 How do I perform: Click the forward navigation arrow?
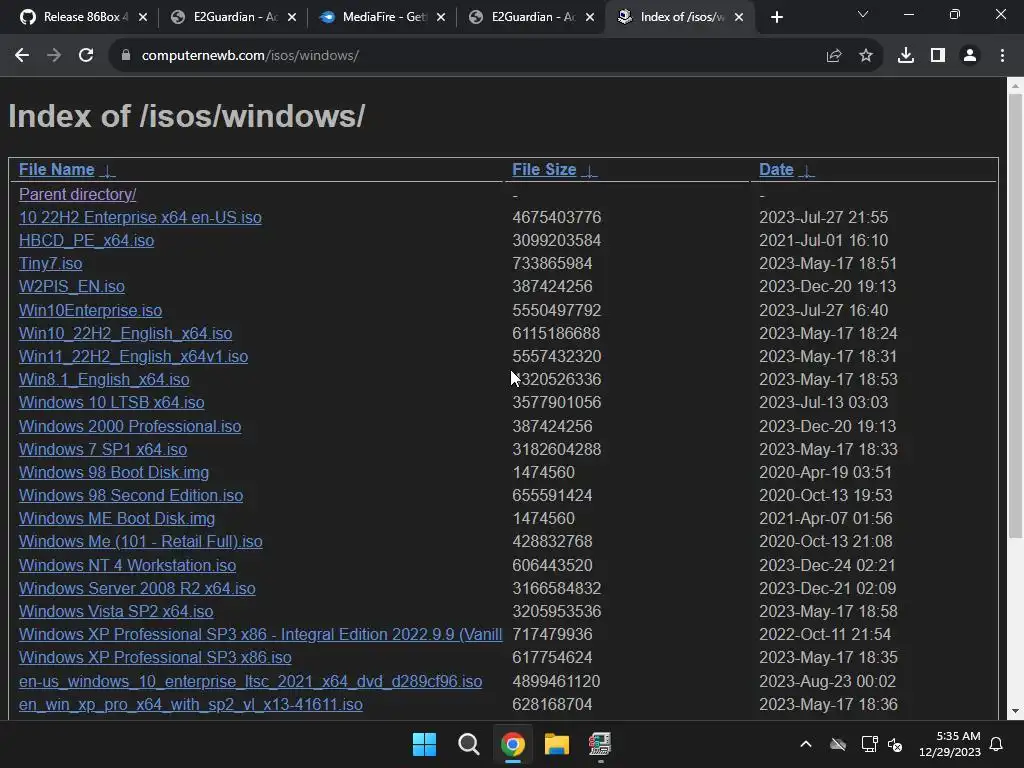[54, 56]
